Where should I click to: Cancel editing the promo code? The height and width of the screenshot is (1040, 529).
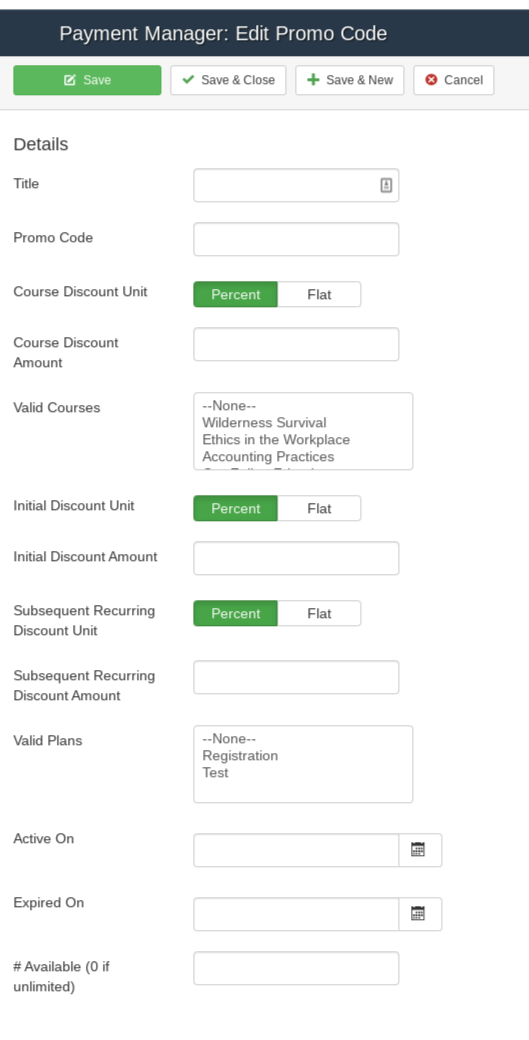(x=453, y=80)
